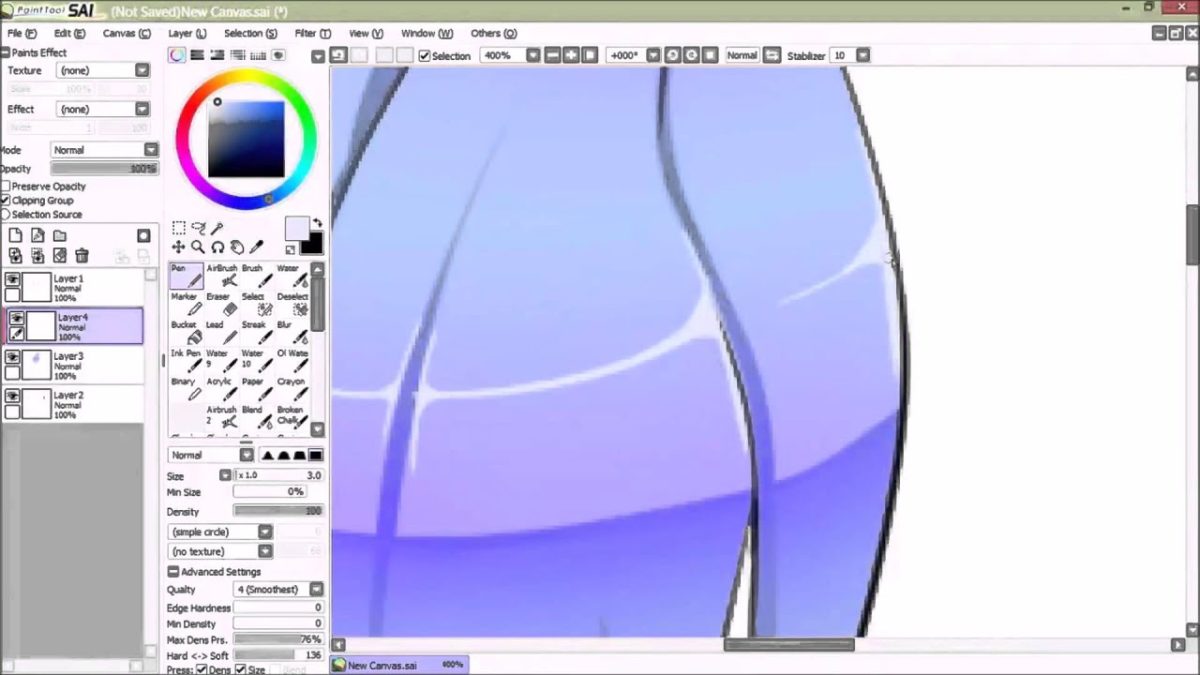Select the Blur brush

click(292, 333)
